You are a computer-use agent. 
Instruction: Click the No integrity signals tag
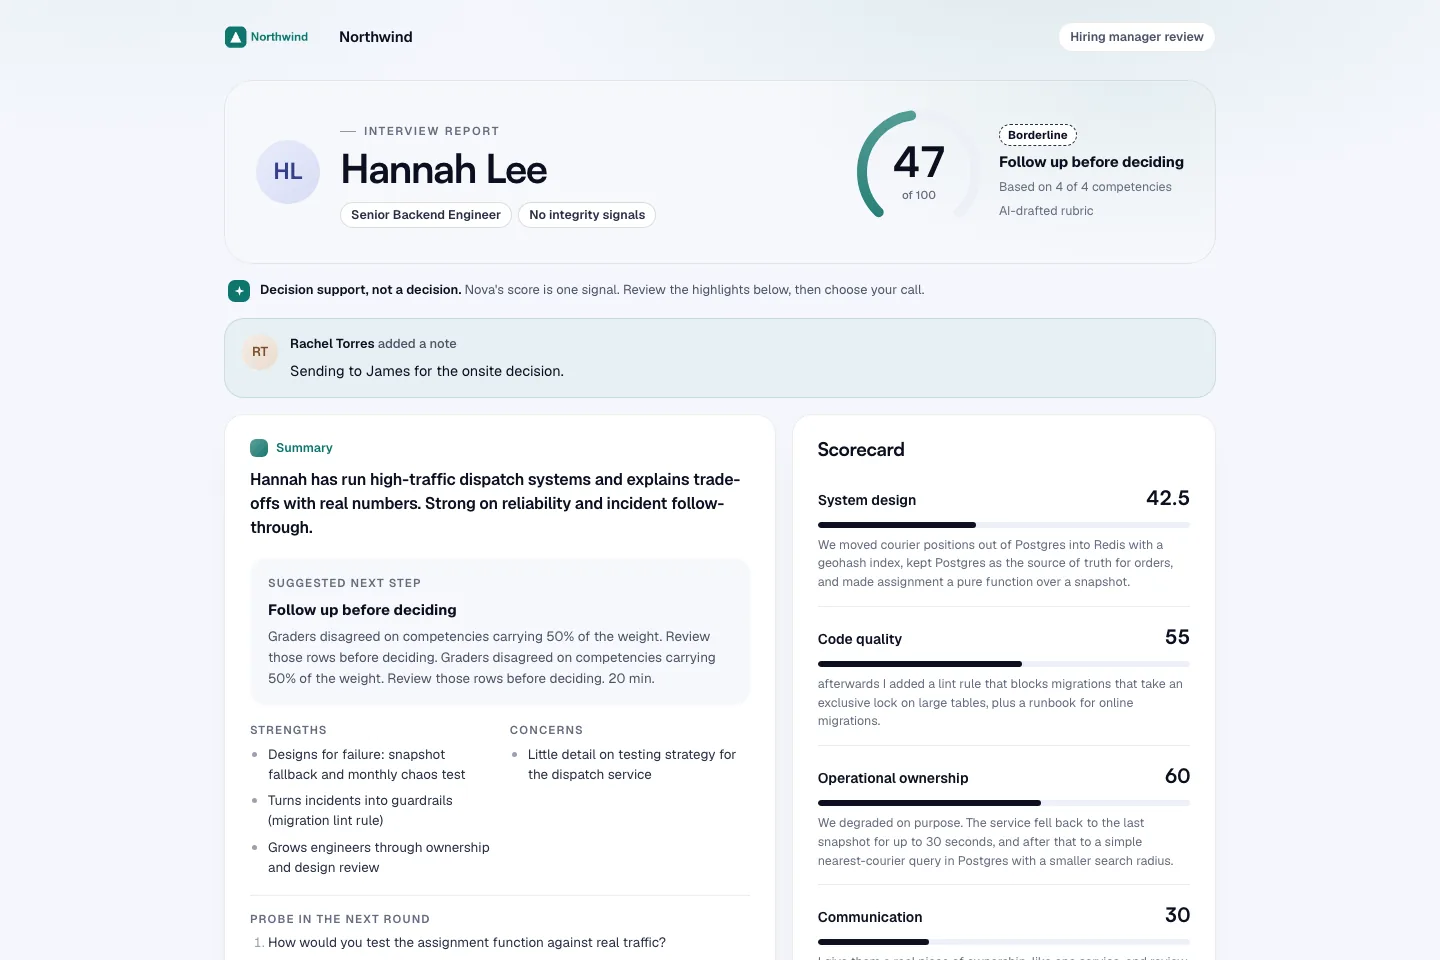(587, 215)
